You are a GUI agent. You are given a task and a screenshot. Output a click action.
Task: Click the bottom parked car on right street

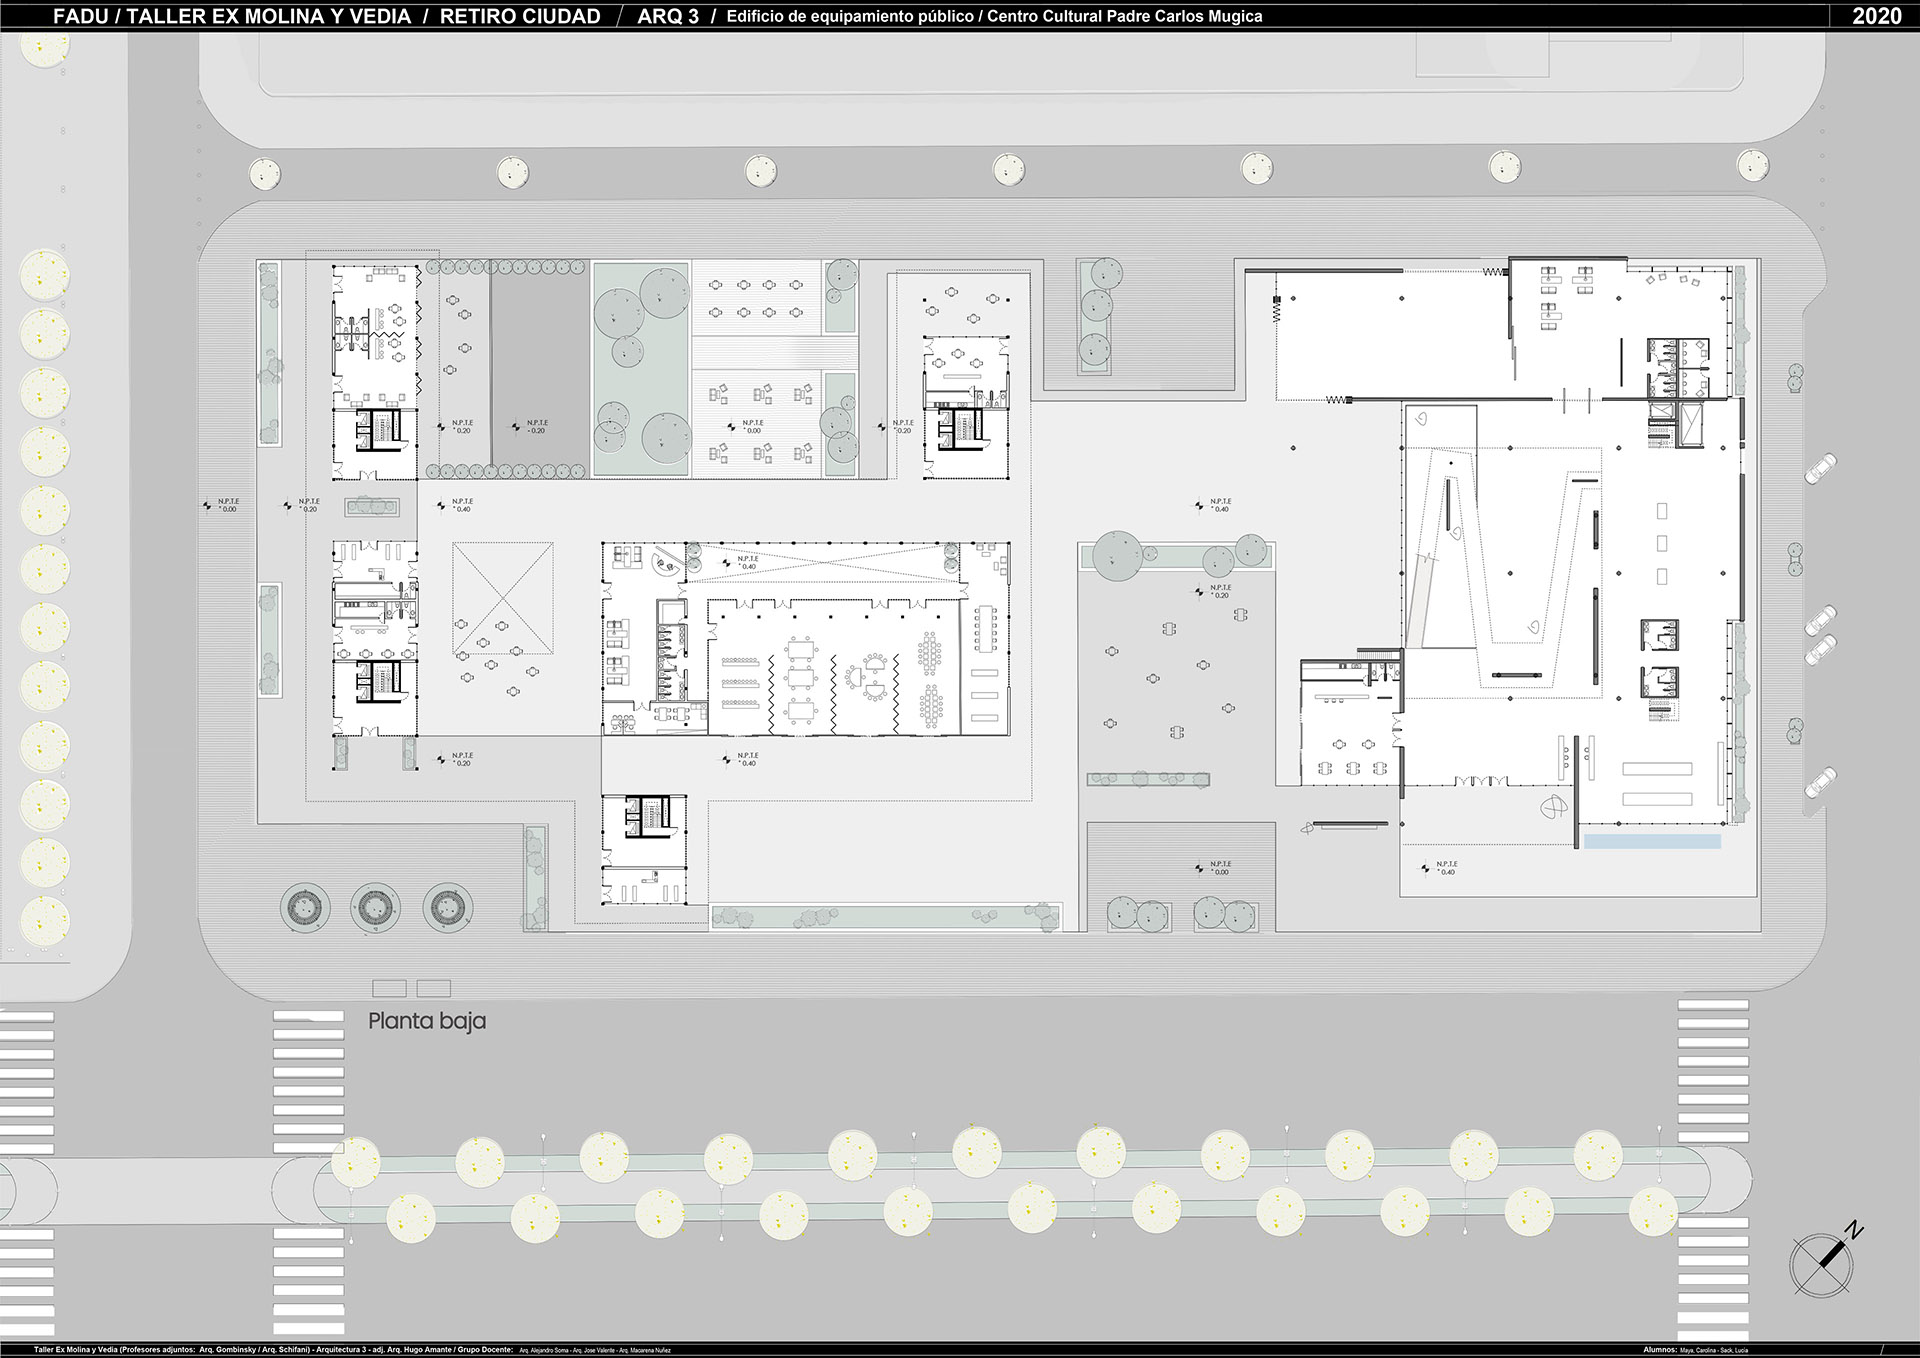click(x=1820, y=781)
